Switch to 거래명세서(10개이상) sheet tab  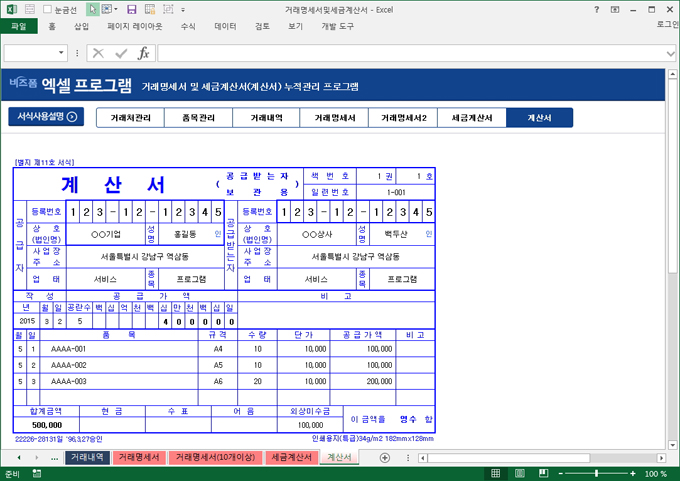[x=215, y=457]
